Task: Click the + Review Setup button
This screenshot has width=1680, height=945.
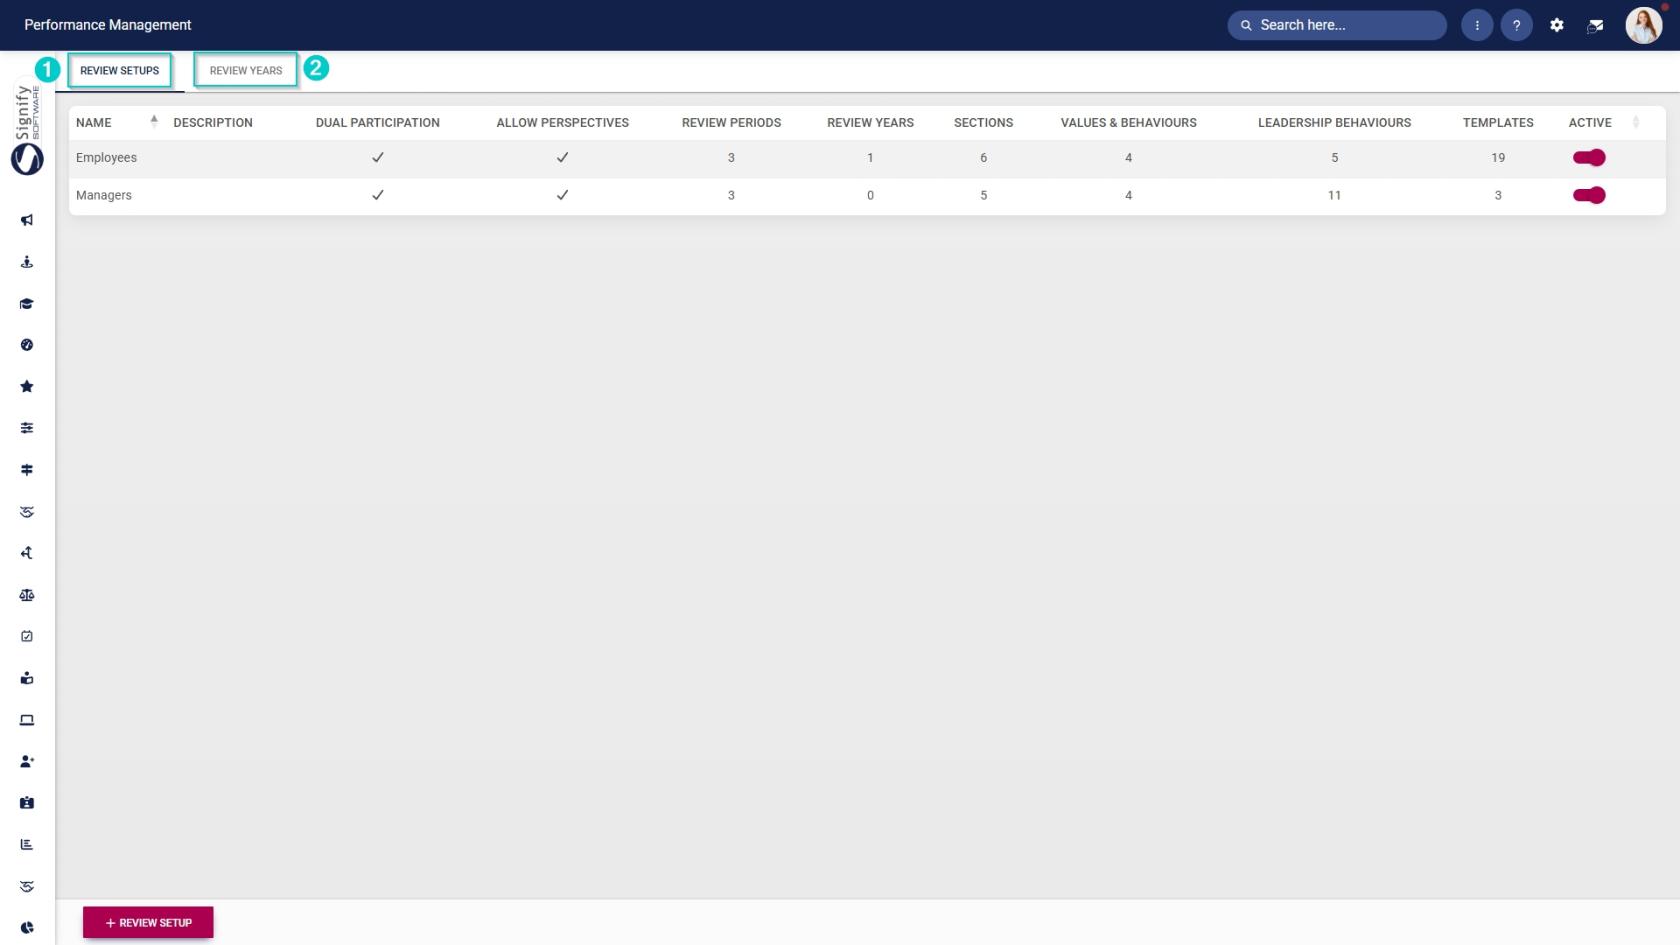Action: 148,922
